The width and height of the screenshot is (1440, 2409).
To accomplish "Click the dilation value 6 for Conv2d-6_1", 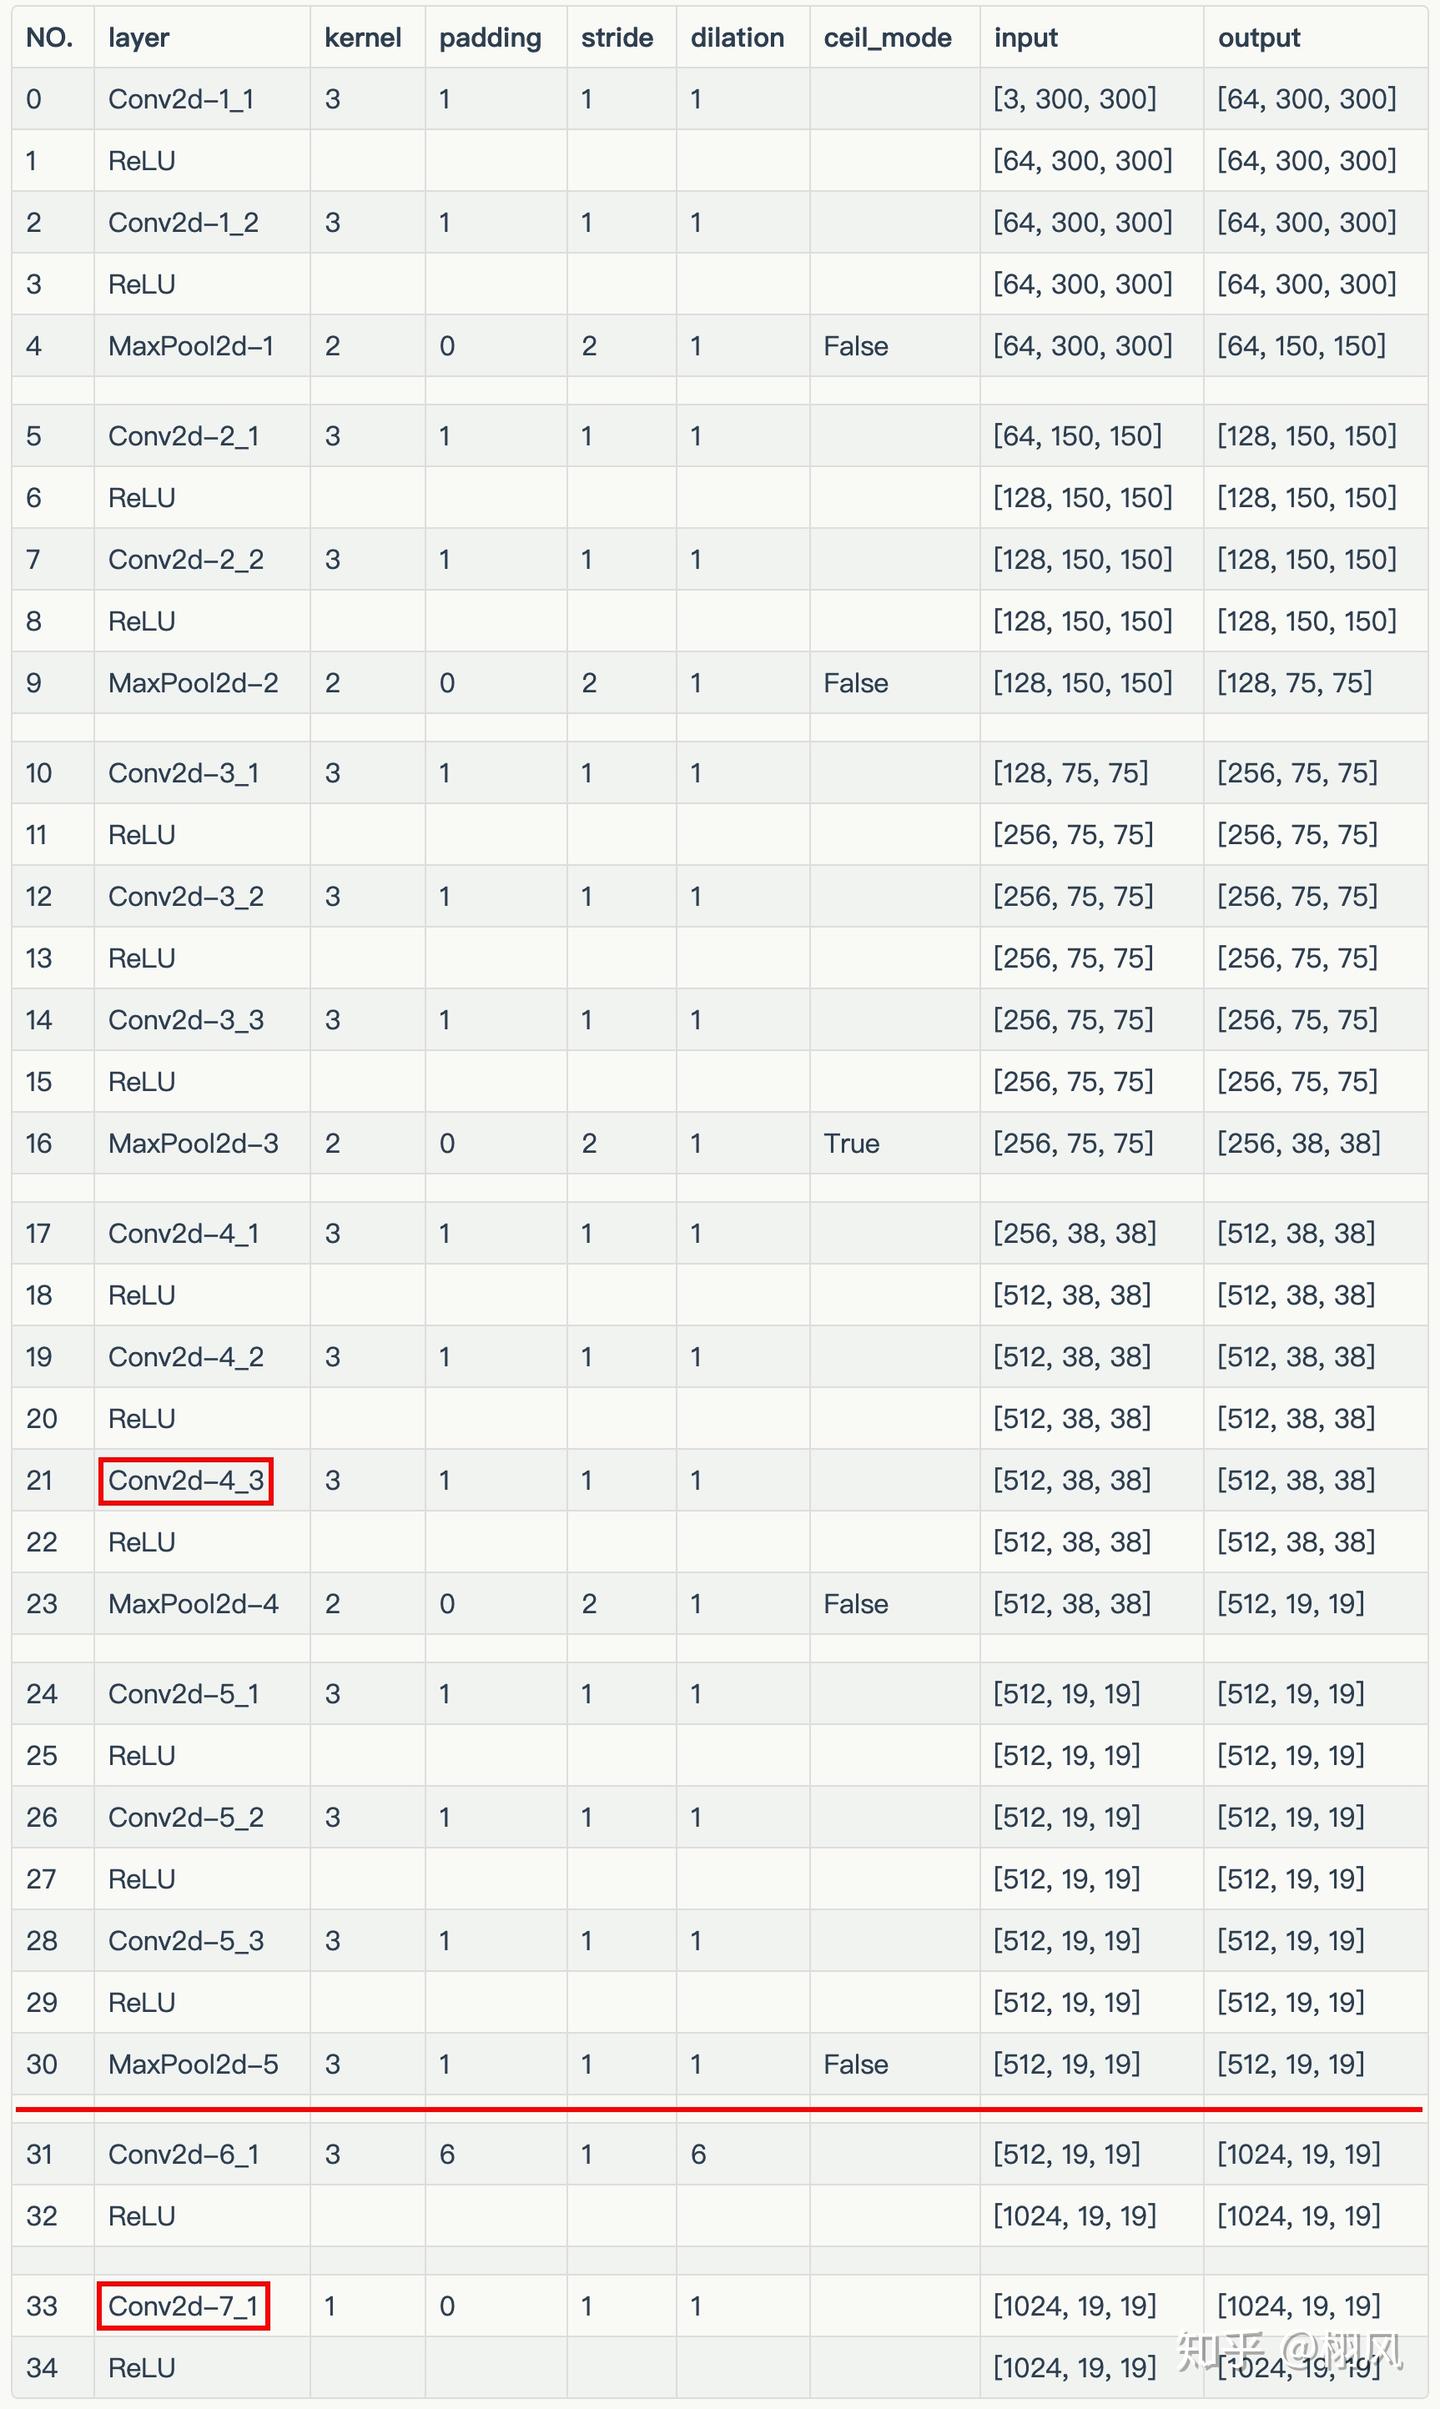I will click(x=698, y=2154).
